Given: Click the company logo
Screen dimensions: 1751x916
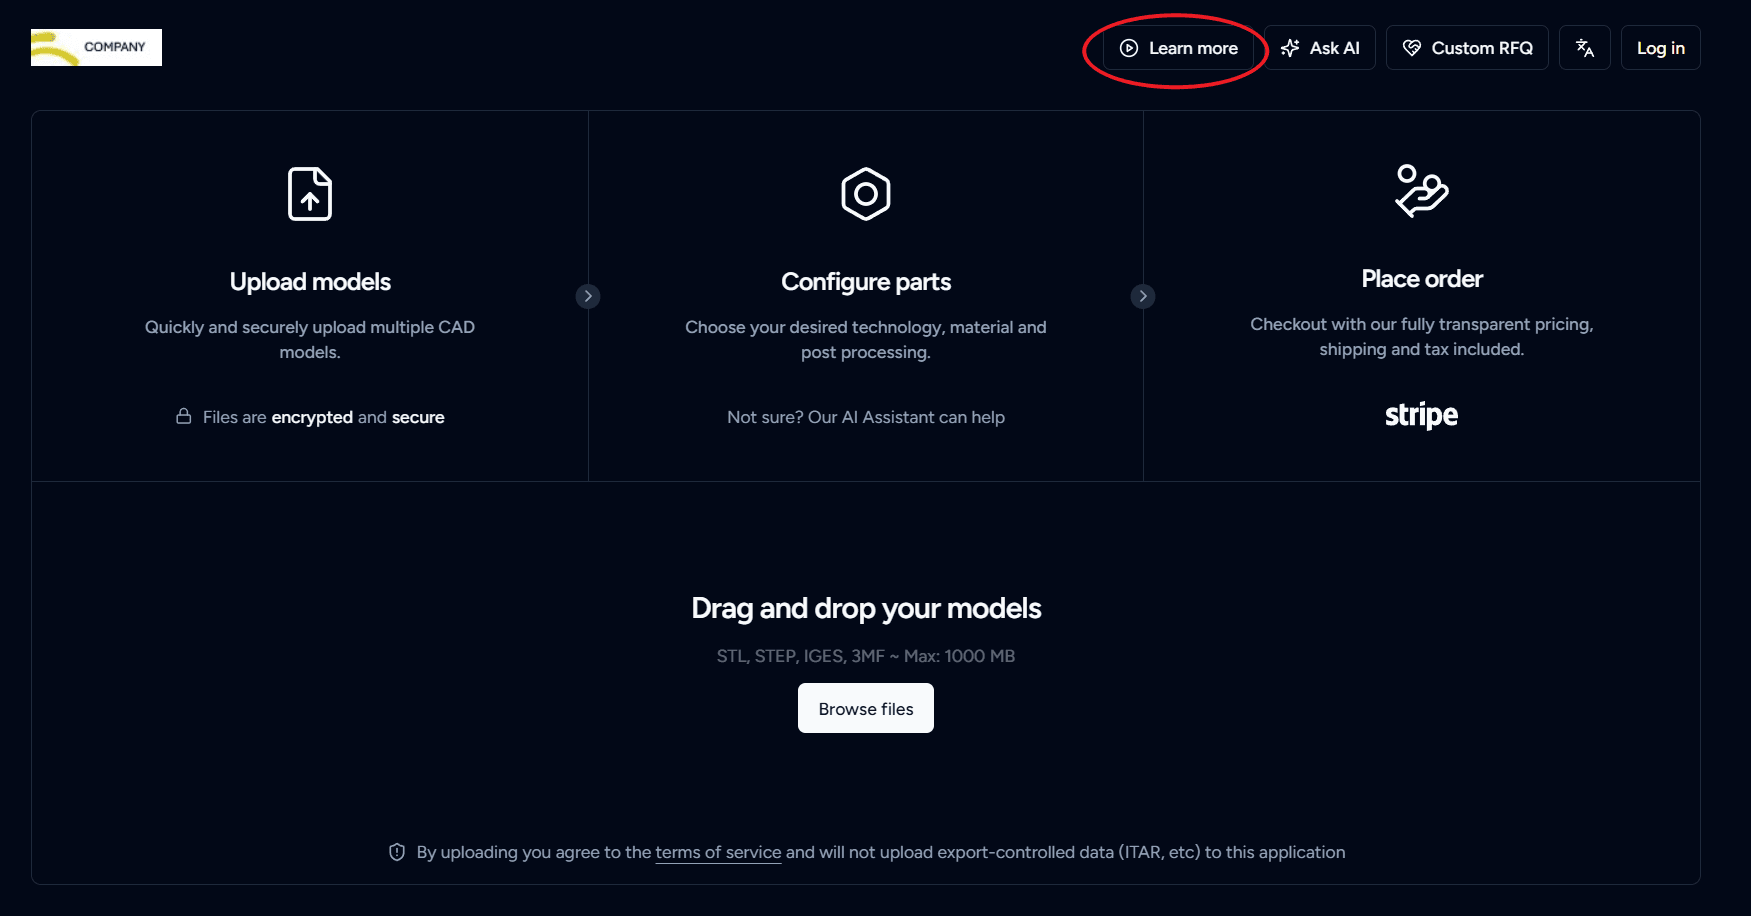Looking at the screenshot, I should click(x=96, y=48).
